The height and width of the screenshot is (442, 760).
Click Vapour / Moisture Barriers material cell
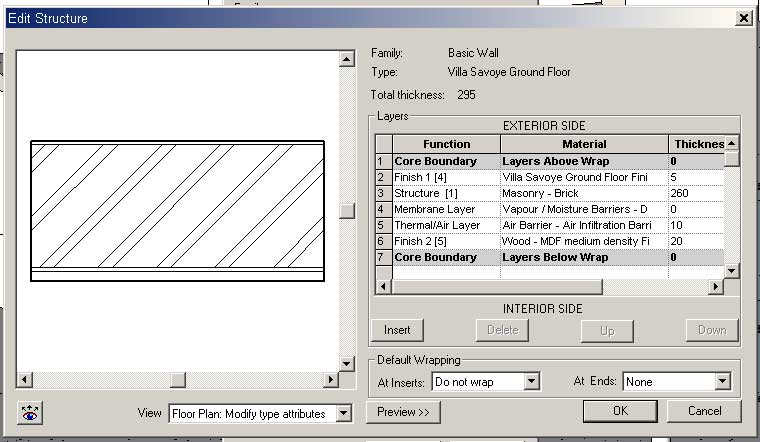(584, 209)
